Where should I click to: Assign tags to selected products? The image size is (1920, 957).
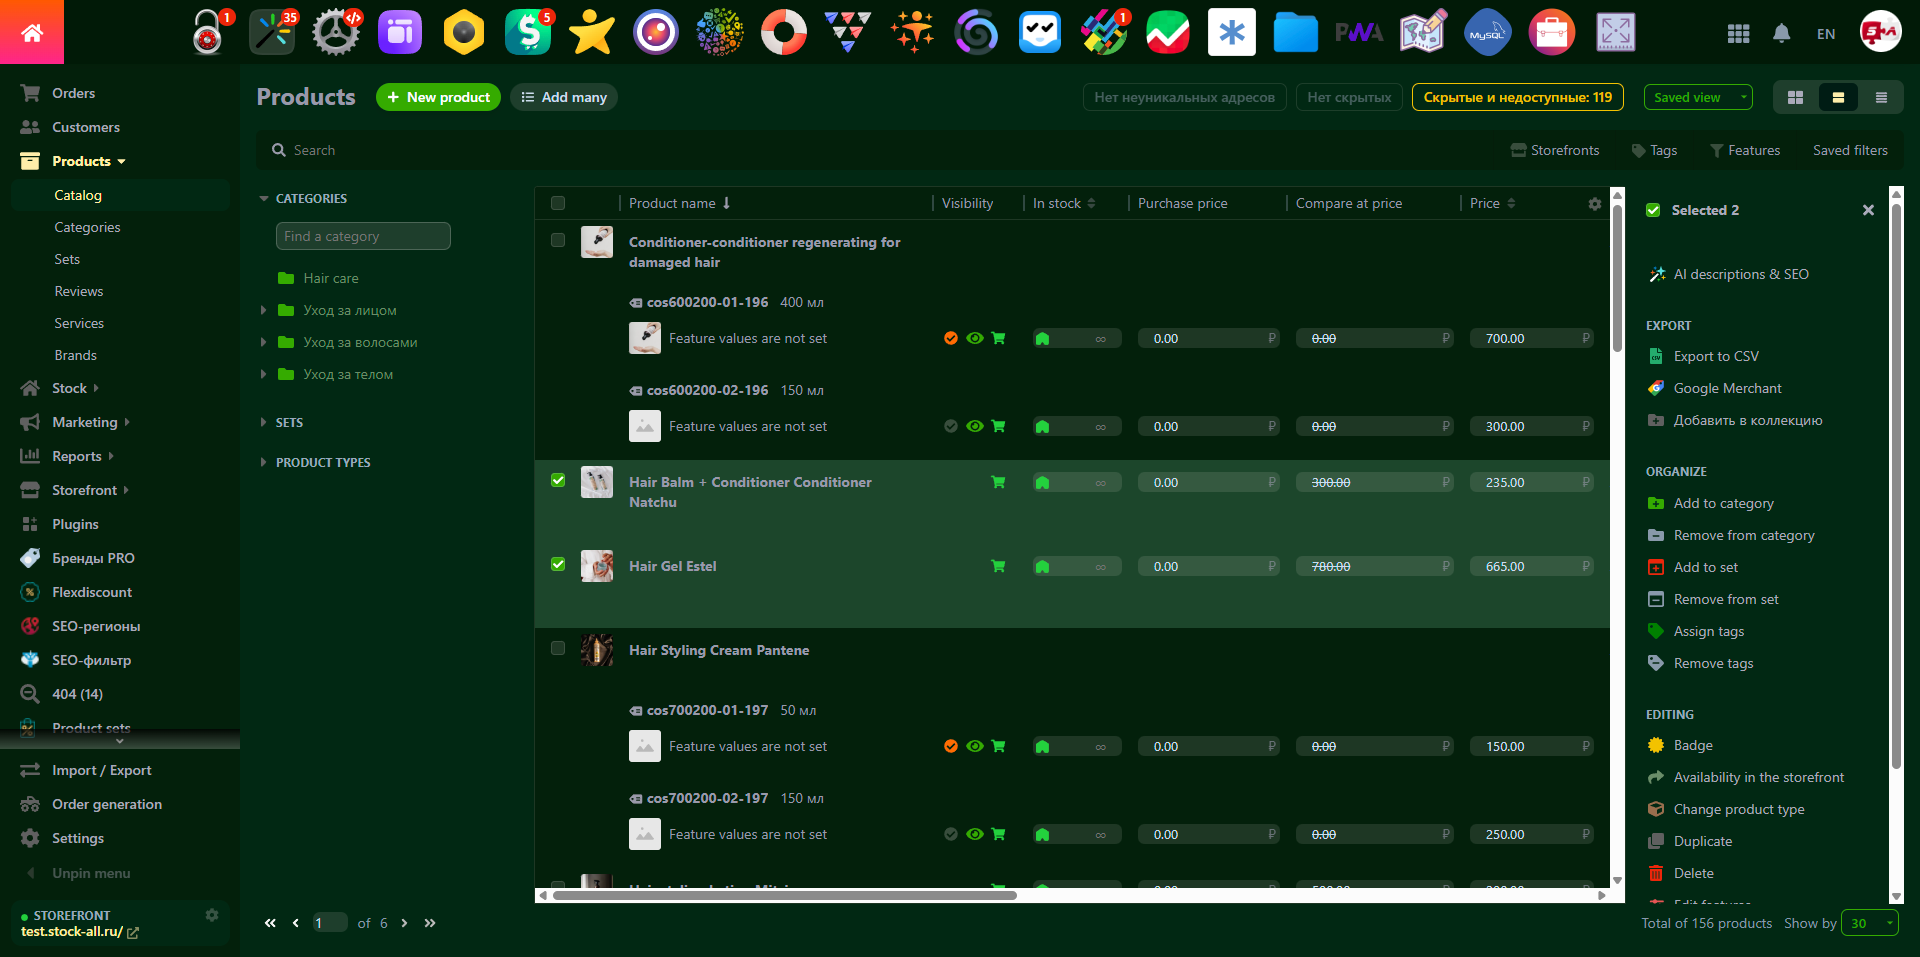1708,631
